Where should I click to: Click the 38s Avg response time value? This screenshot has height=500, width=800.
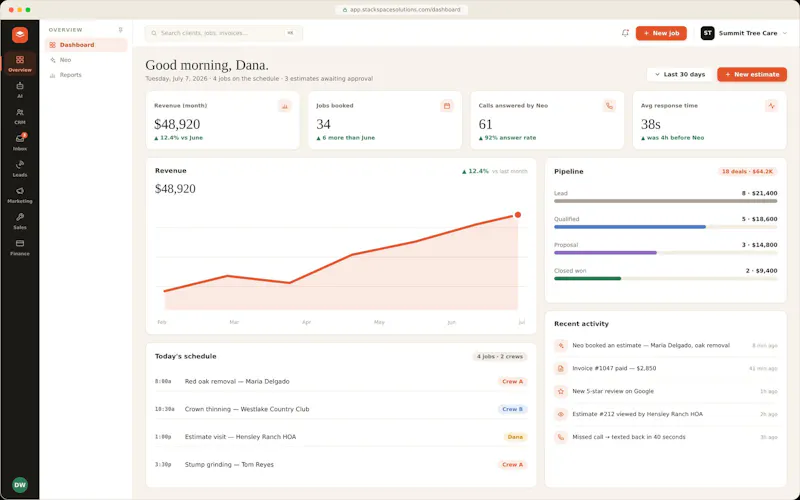(x=651, y=124)
